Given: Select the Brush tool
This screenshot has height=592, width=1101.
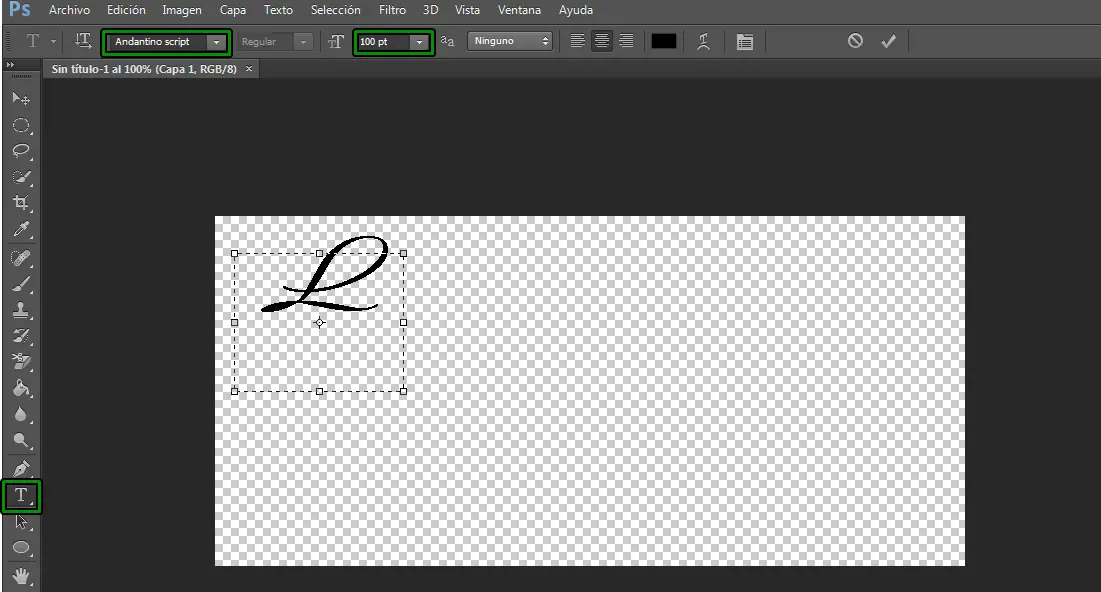Looking at the screenshot, I should (21, 284).
